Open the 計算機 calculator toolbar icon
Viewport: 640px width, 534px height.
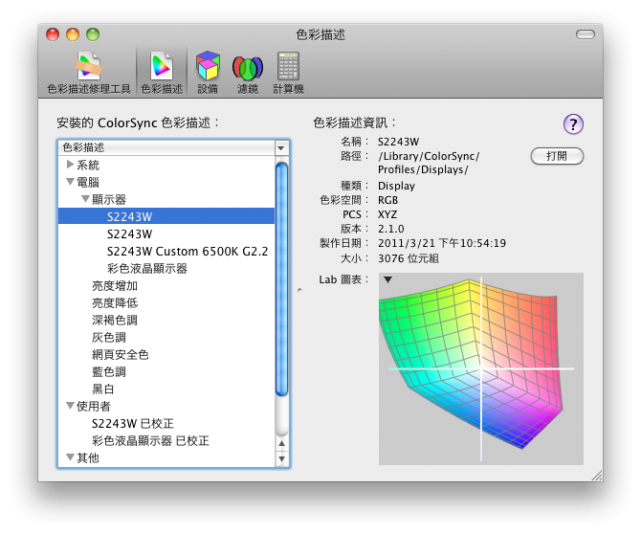(288, 72)
